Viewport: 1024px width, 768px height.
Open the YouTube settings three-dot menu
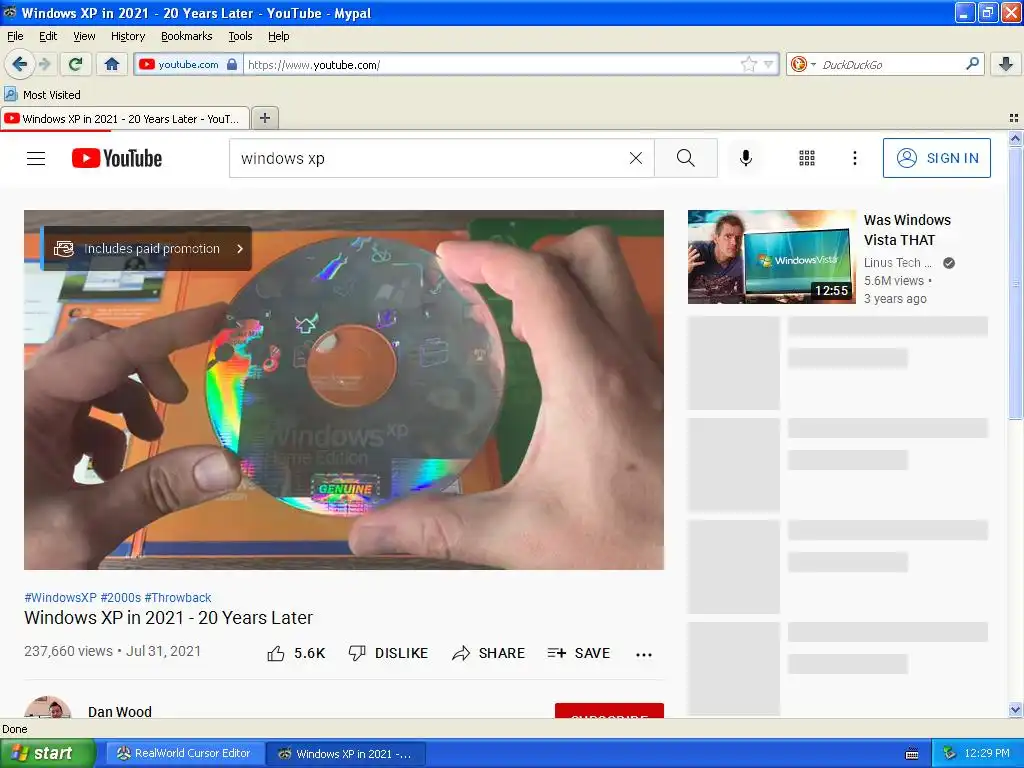coord(854,158)
